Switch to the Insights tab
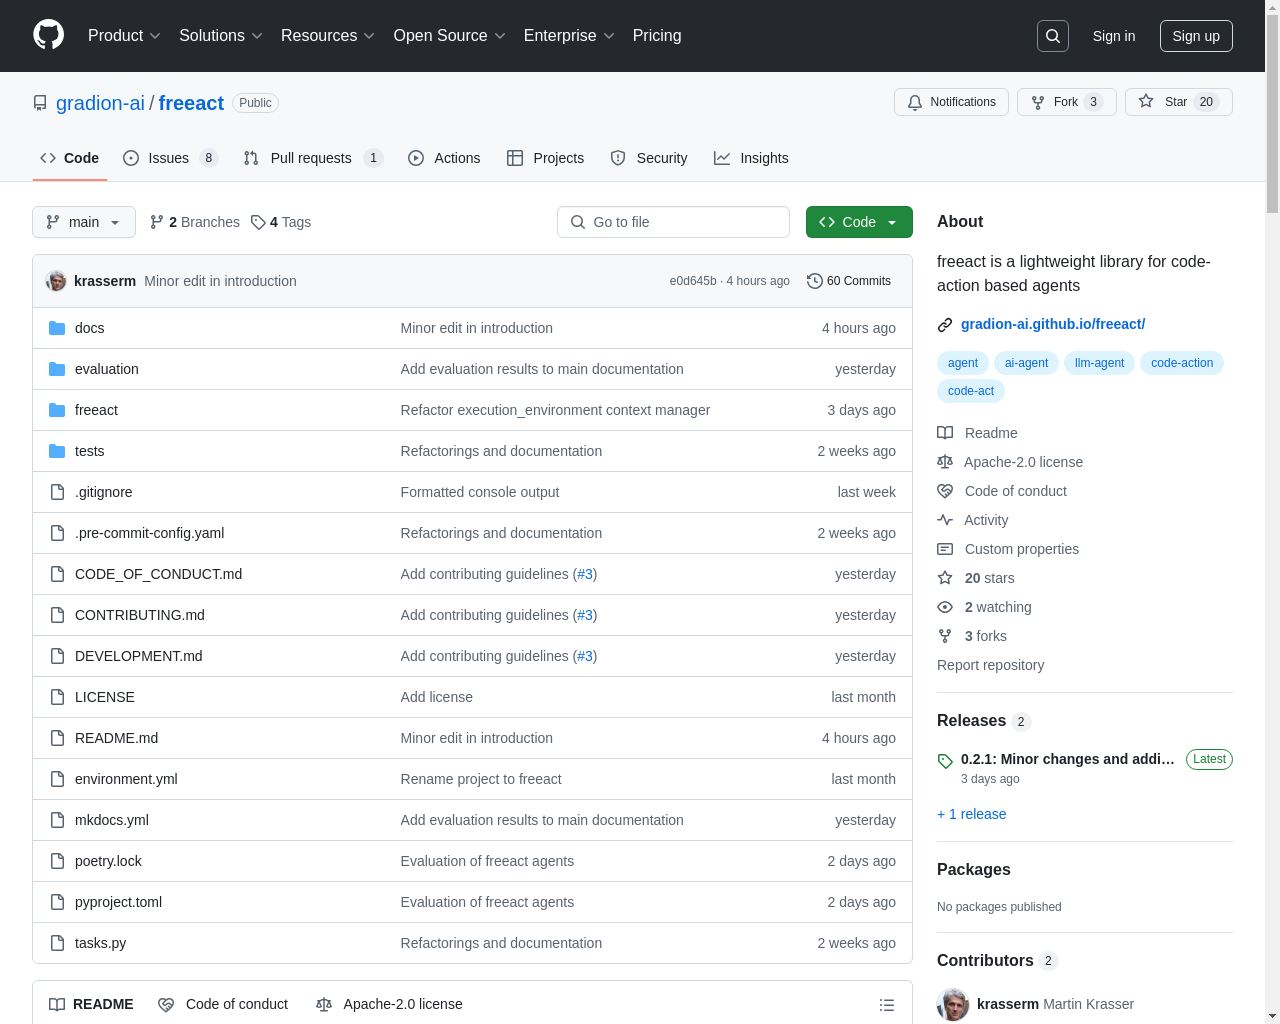1280x1024 pixels. (x=751, y=158)
